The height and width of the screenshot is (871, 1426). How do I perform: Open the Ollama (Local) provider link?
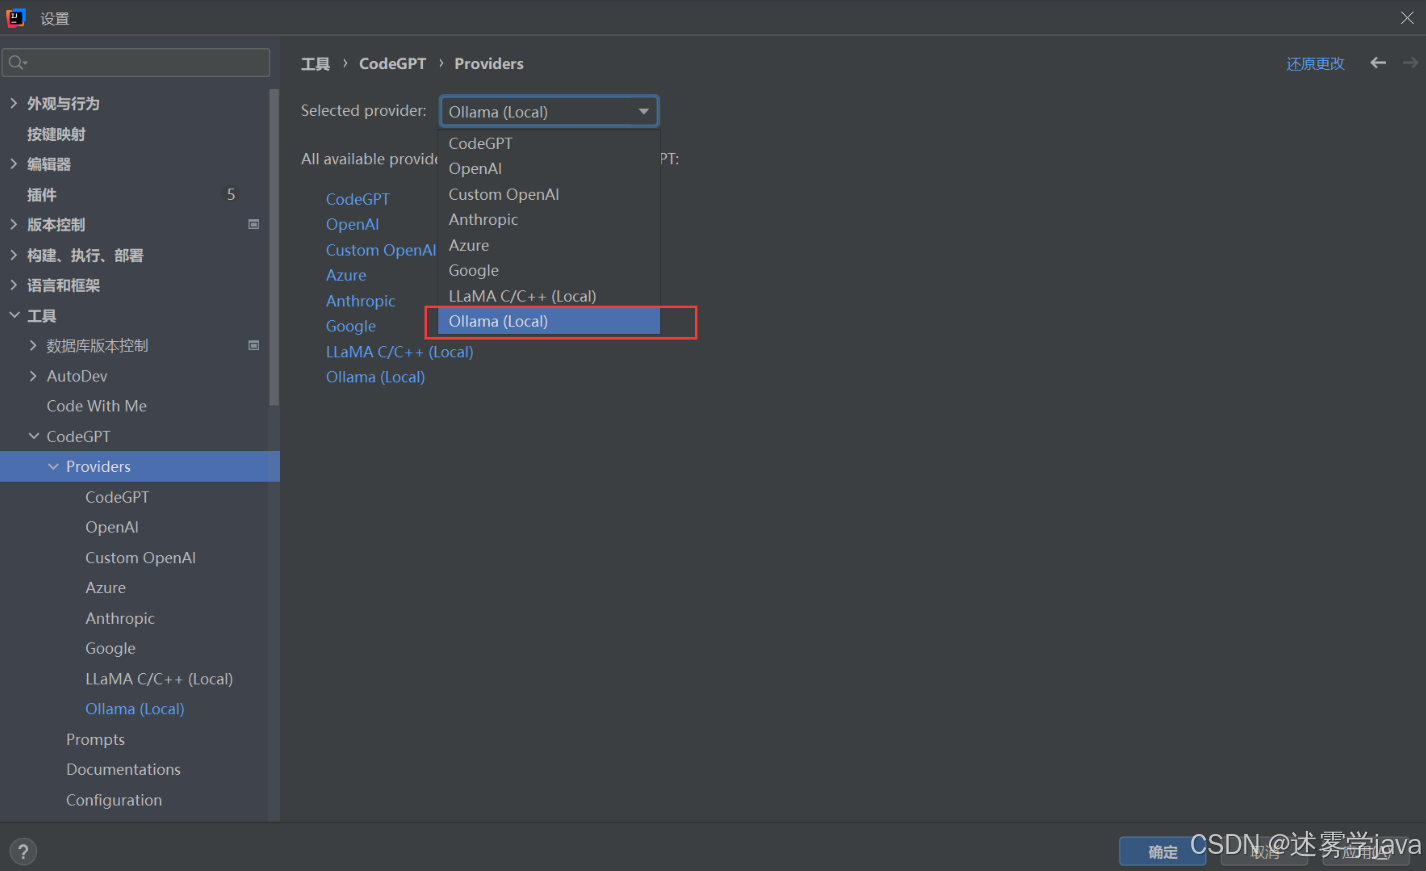[x=375, y=377]
